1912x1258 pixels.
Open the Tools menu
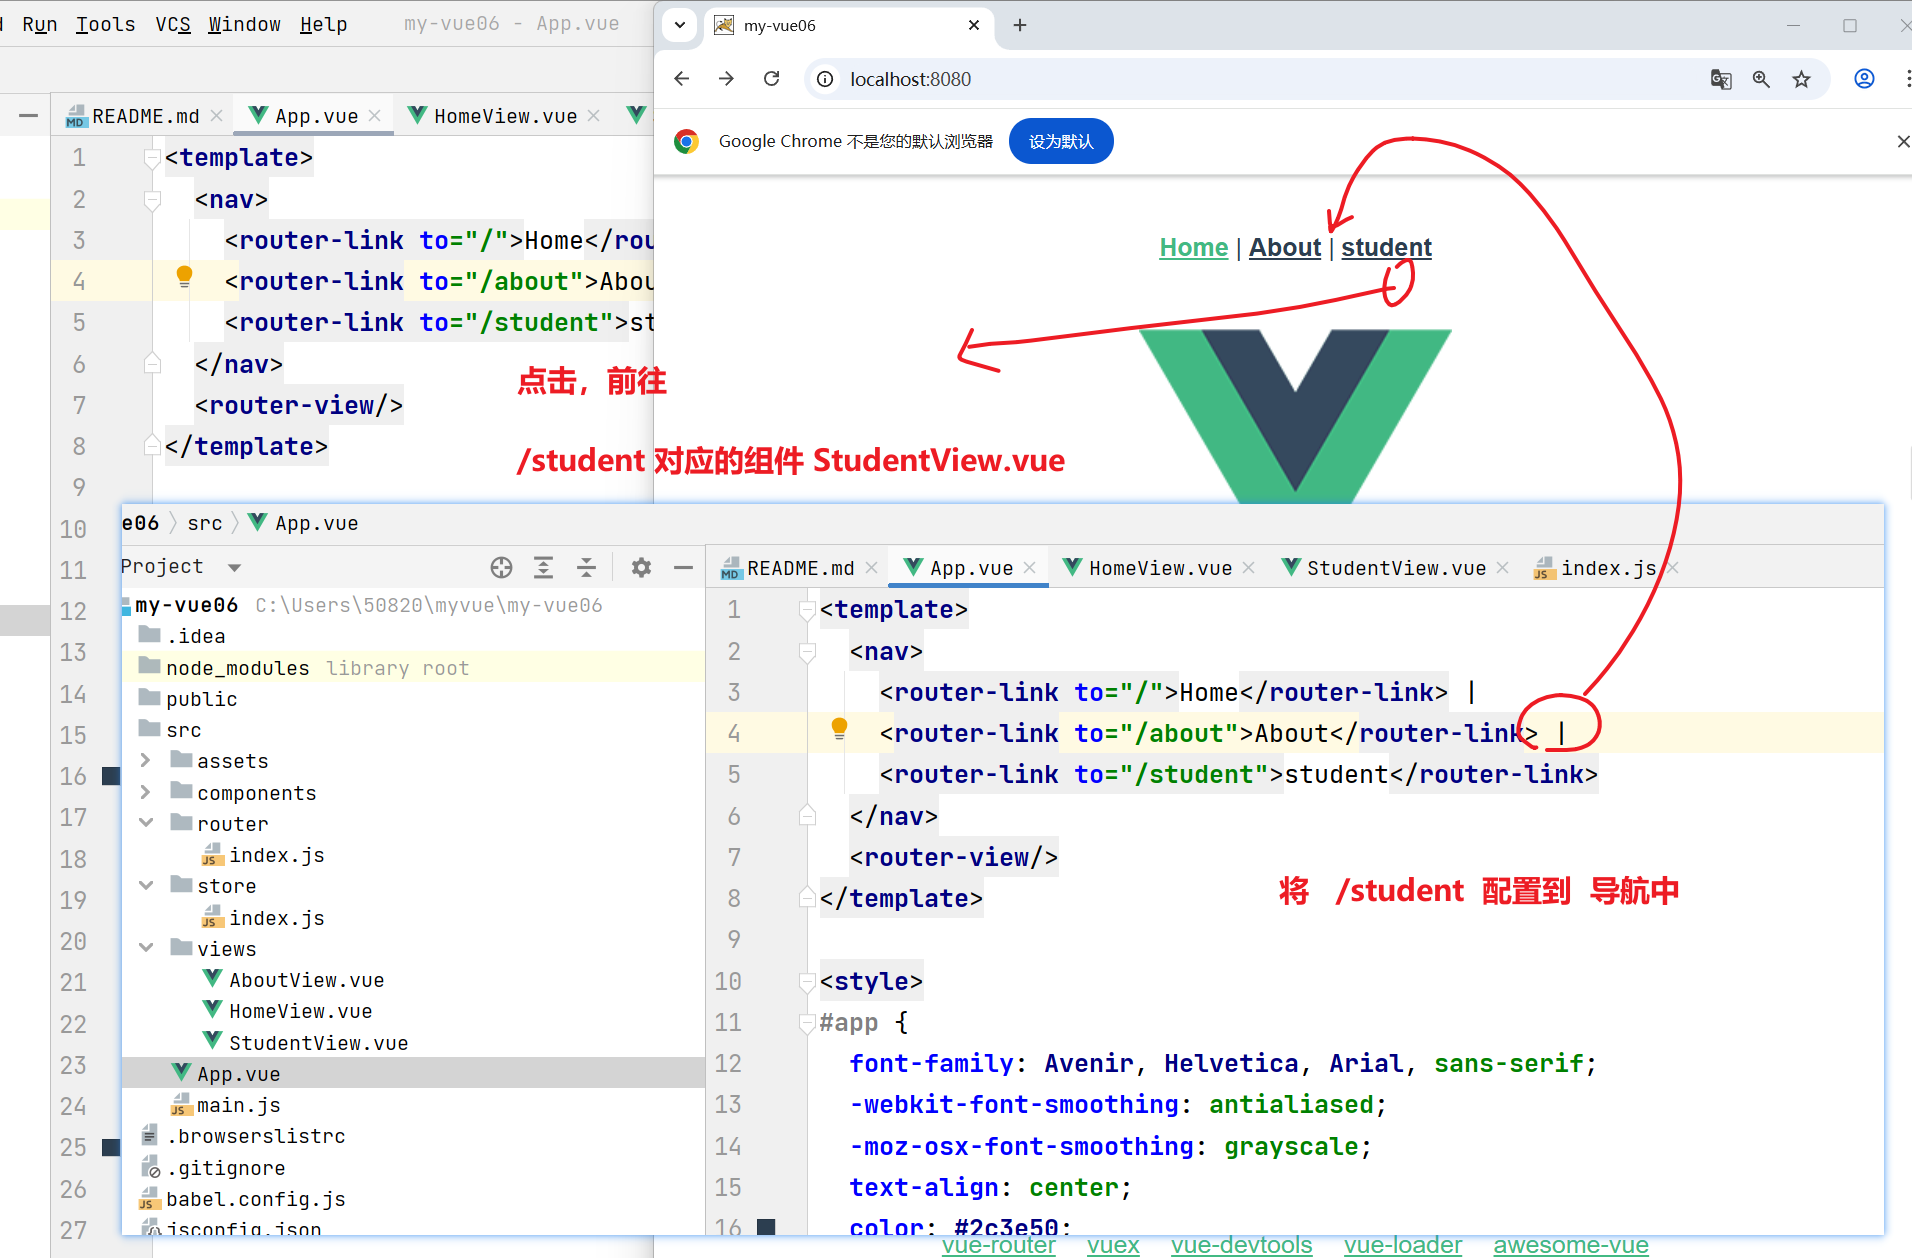(x=105, y=24)
